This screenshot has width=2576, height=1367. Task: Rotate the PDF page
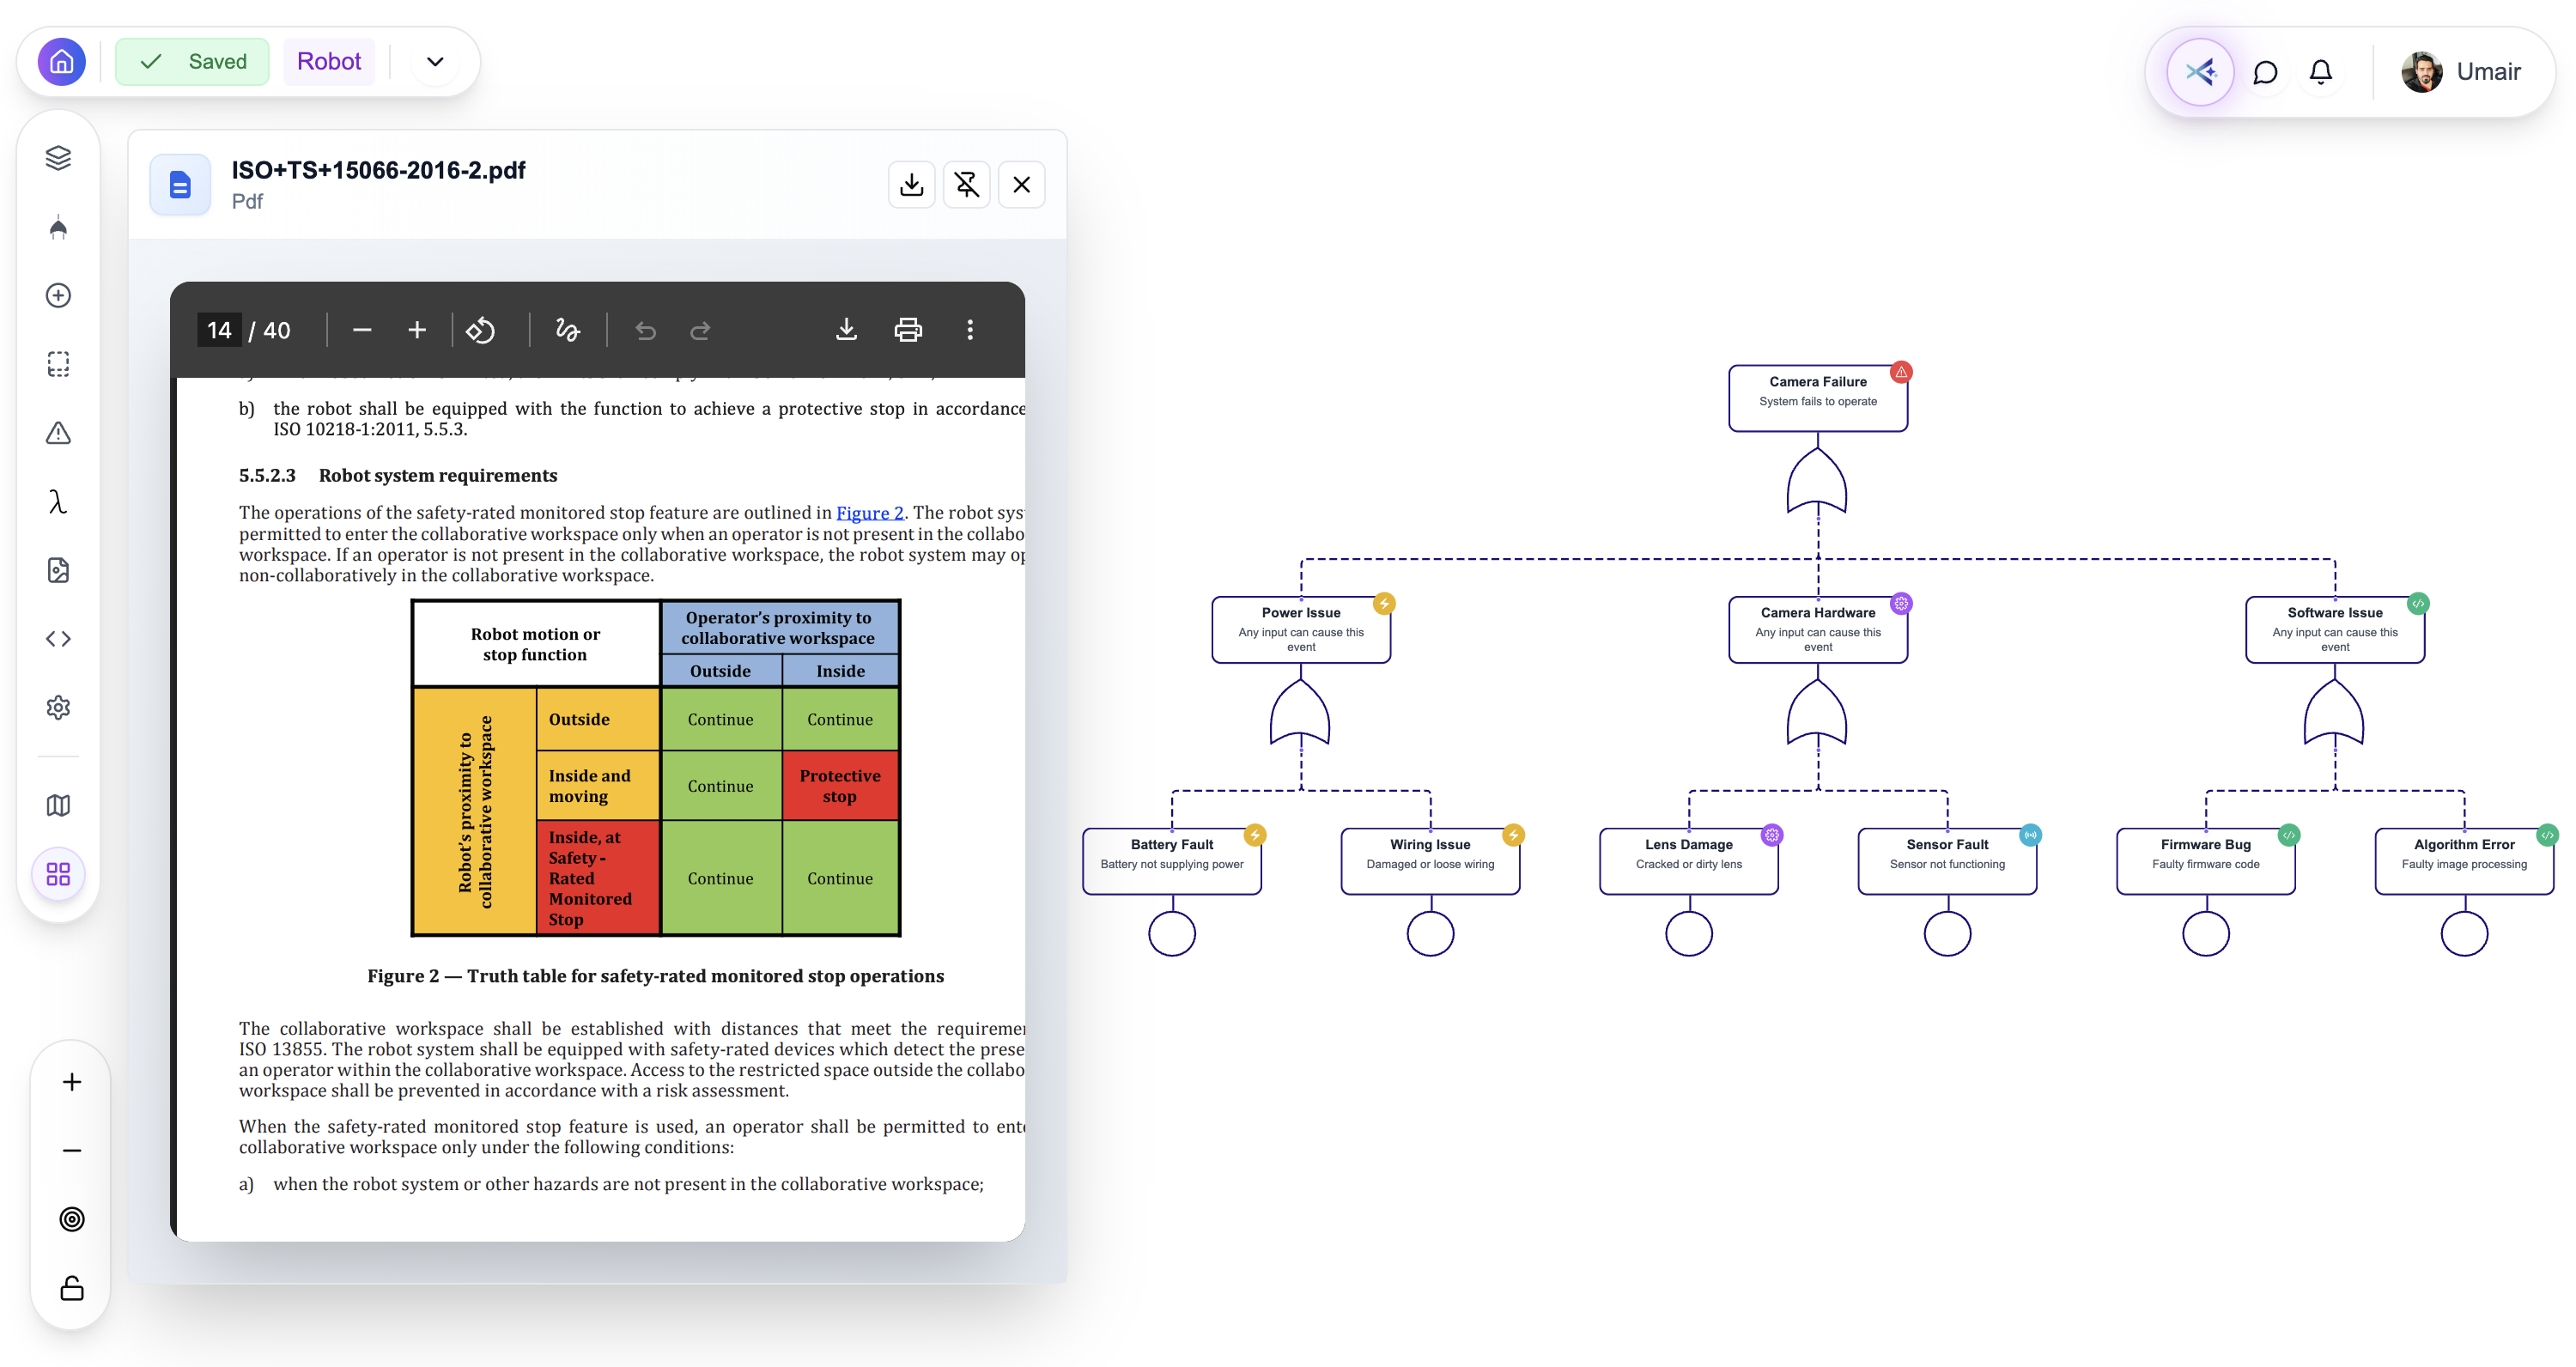pyautogui.click(x=481, y=330)
